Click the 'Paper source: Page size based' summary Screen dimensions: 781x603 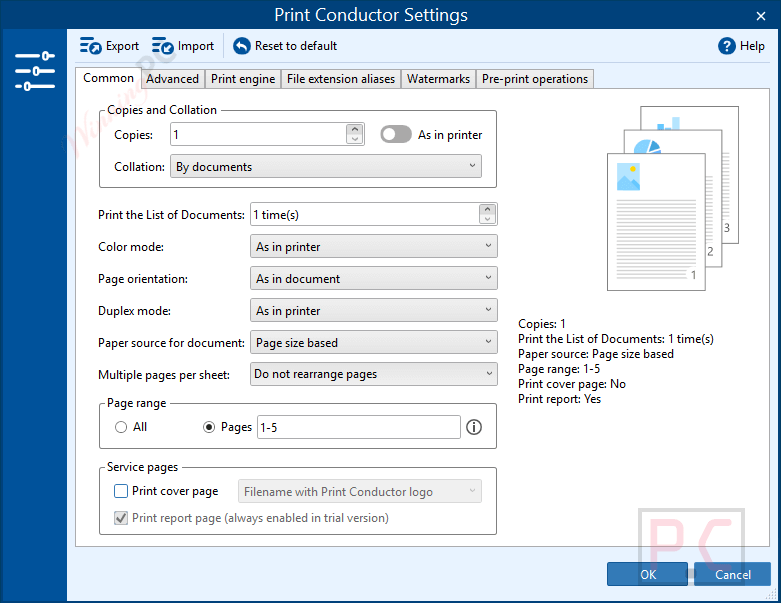(596, 354)
